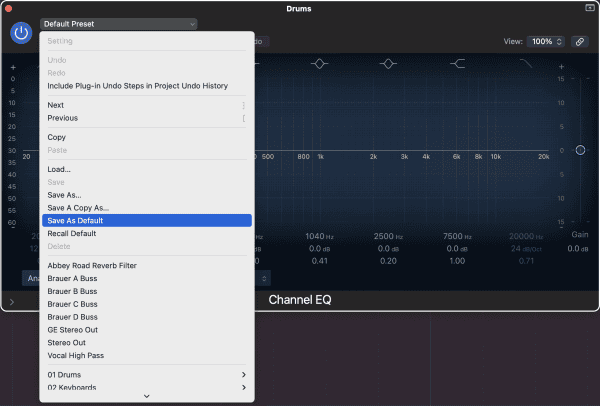This screenshot has height=406, width=600.
Task: Click the 0.0 dB gain under 1040 Hz
Action: (320, 249)
